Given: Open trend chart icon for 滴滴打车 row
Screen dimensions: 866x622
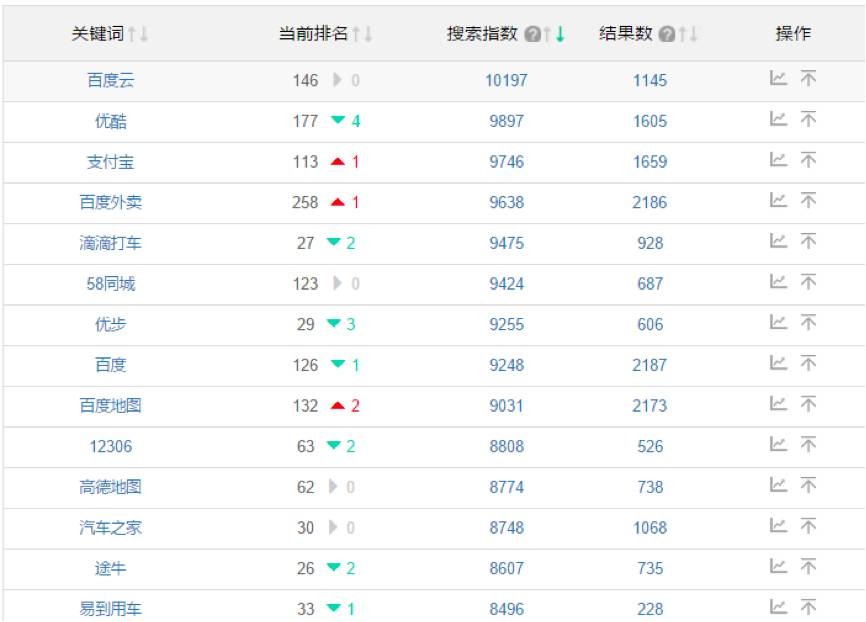Looking at the screenshot, I should (778, 241).
